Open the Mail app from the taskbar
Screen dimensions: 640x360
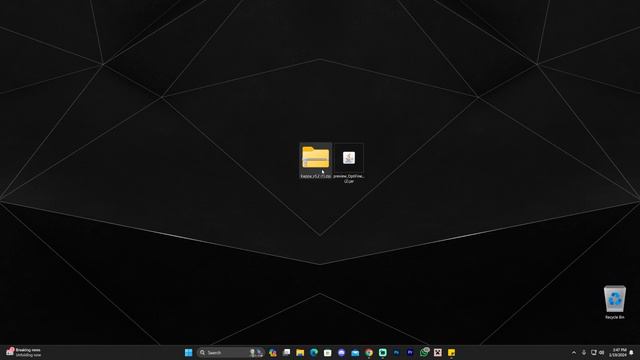(x=355, y=353)
